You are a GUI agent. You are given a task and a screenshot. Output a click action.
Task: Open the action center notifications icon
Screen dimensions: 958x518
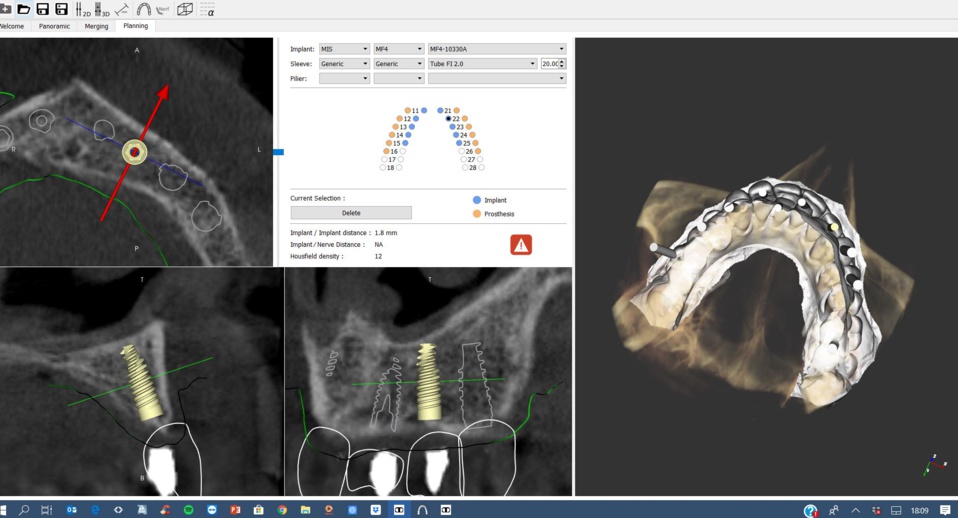tap(945, 510)
